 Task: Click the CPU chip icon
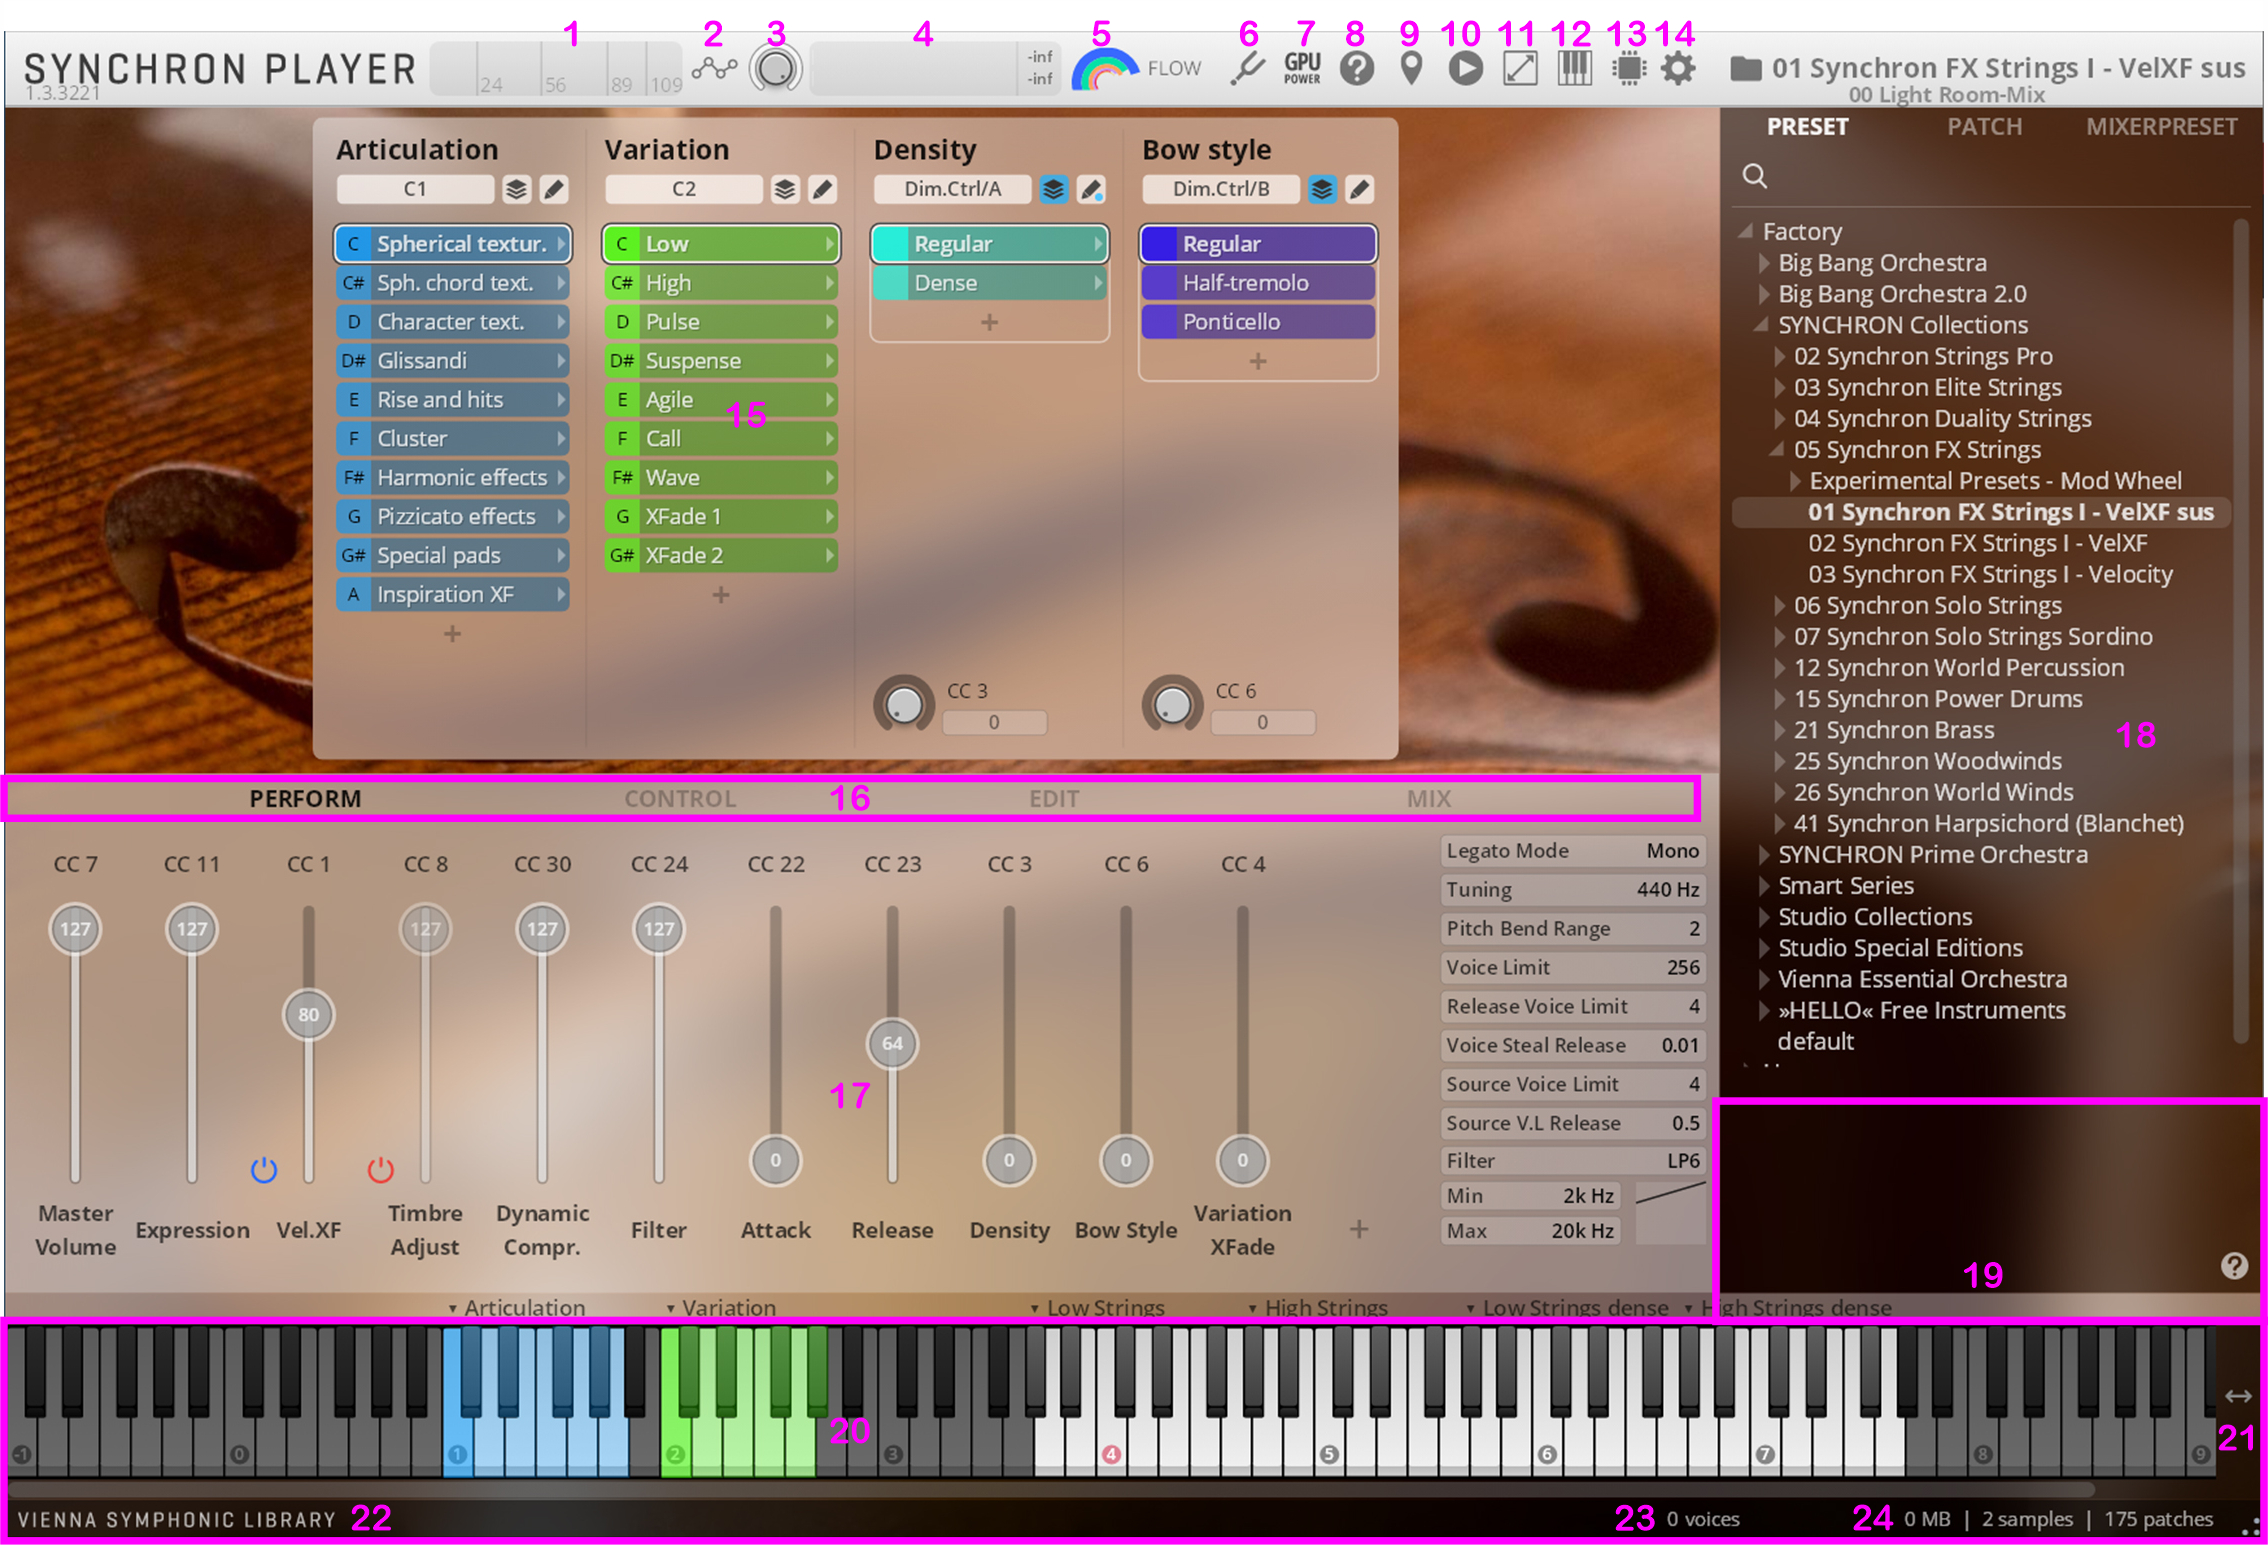click(x=1629, y=68)
